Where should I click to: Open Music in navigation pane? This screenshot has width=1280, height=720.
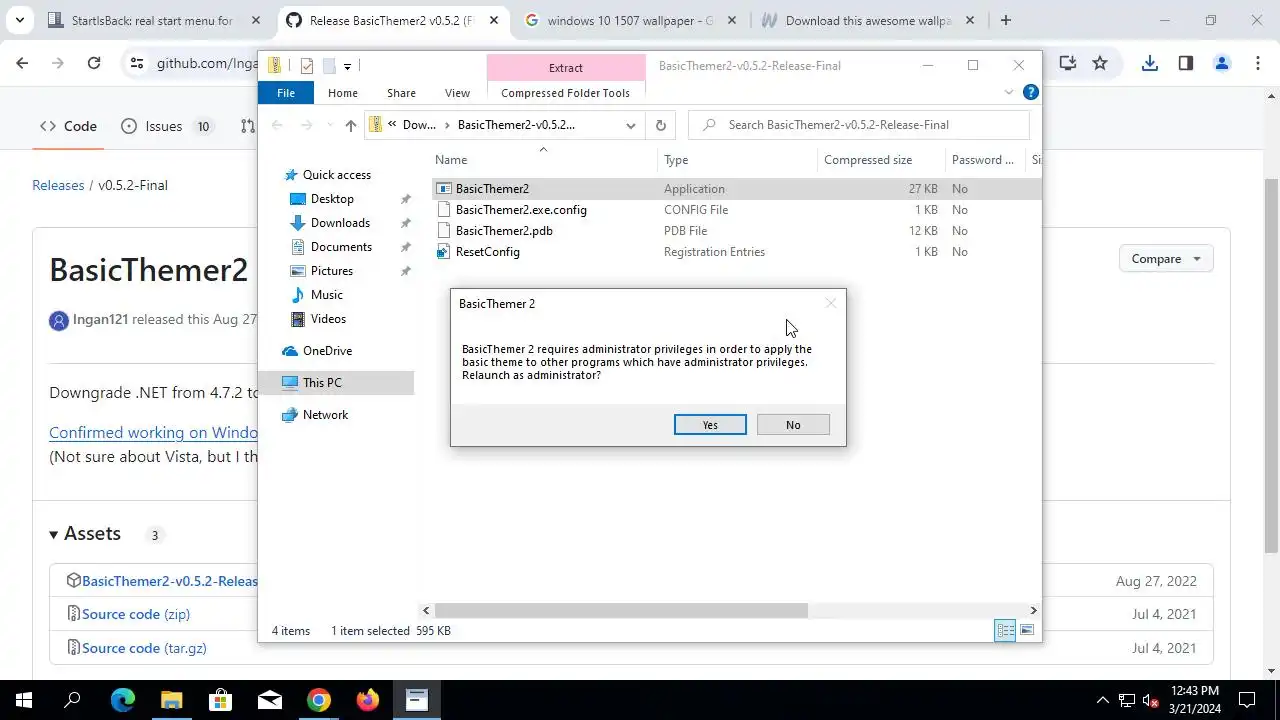click(x=326, y=295)
